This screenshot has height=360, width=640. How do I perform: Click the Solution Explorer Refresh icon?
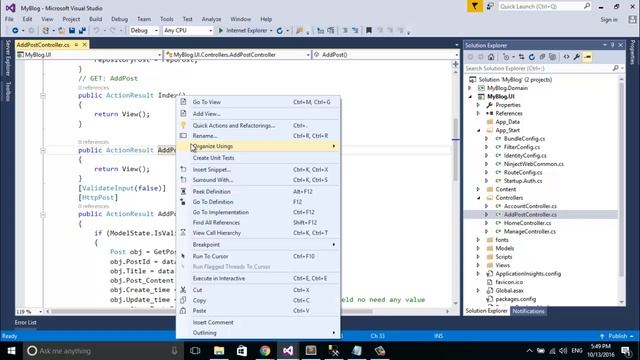[532, 57]
